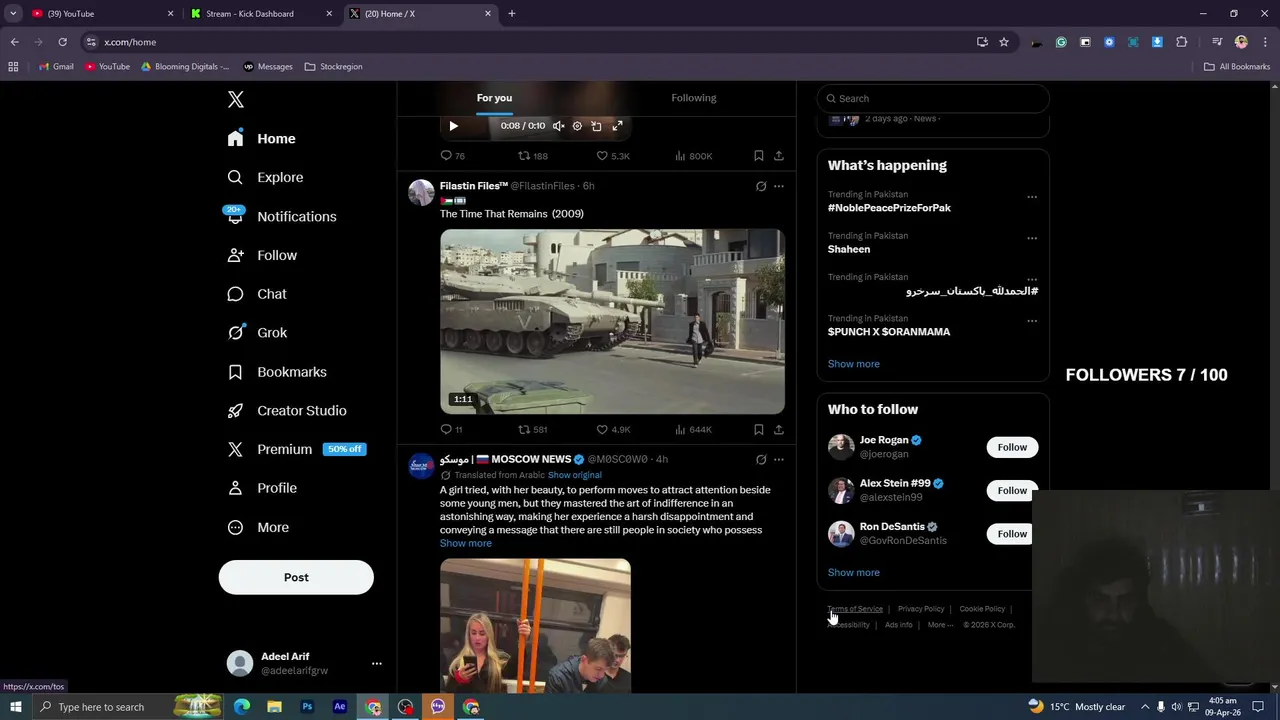Open more options on MOSCOW NEWS post
This screenshot has height=720, width=1280.
point(779,459)
